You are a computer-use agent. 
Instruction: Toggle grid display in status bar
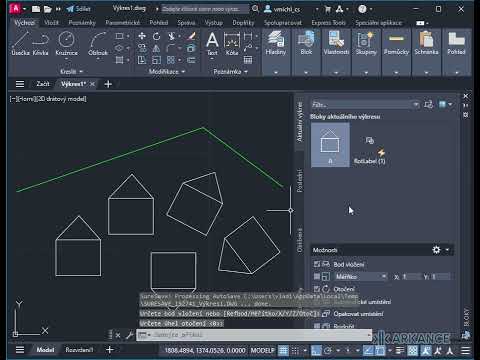pyautogui.click(x=283, y=350)
